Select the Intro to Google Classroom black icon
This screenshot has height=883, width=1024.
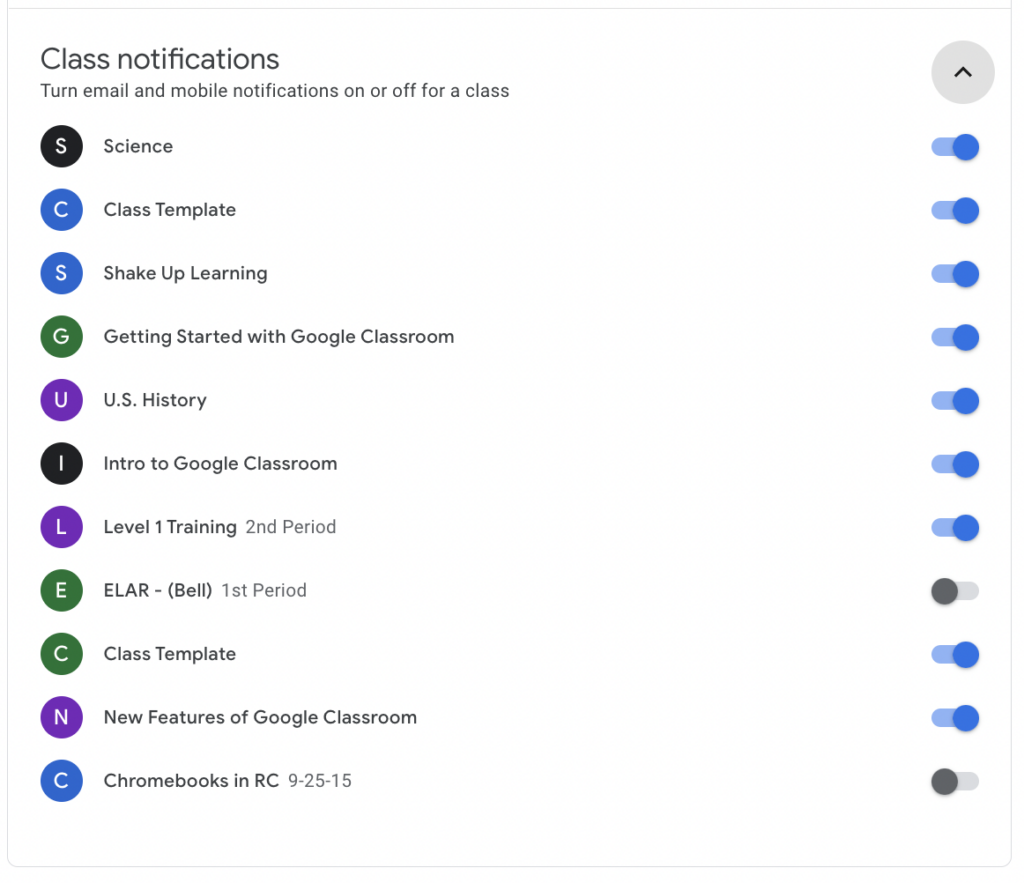[x=61, y=463]
